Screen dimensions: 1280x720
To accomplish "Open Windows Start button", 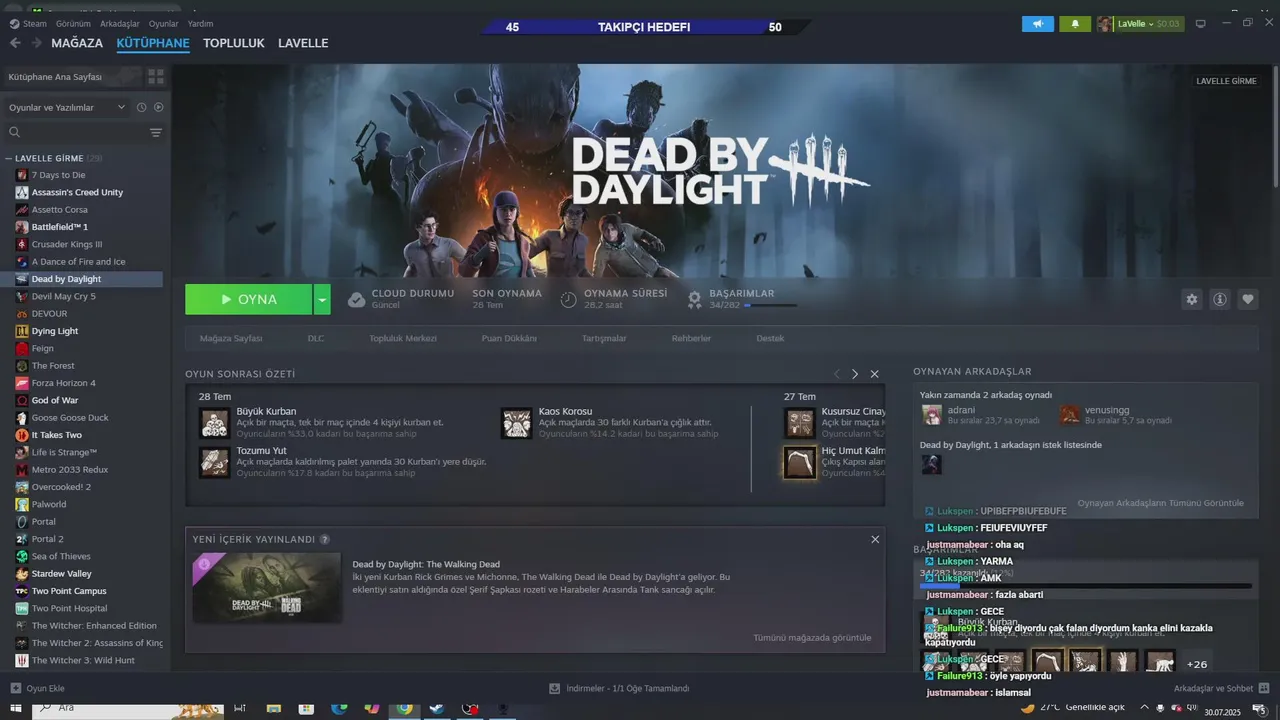I will tap(14, 708).
